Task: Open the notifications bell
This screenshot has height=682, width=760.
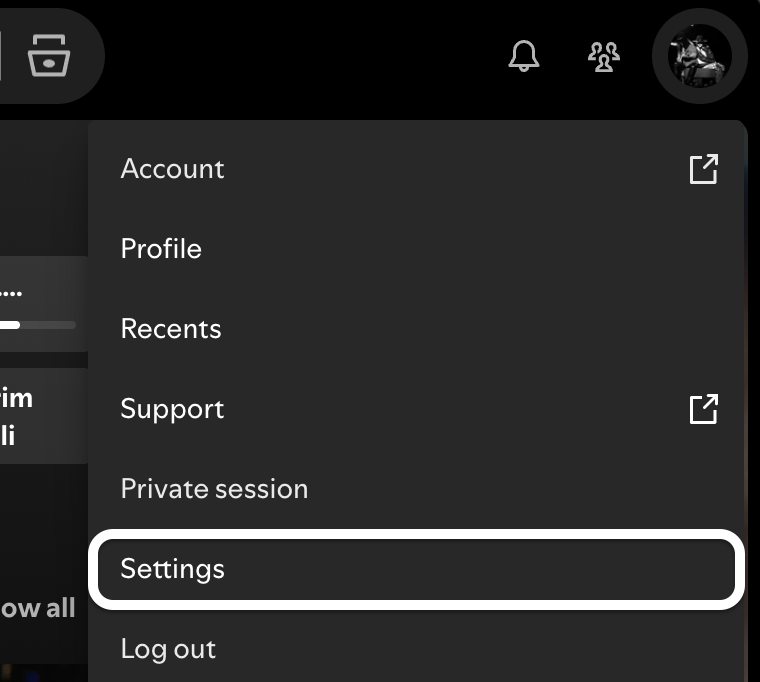Action: point(523,56)
